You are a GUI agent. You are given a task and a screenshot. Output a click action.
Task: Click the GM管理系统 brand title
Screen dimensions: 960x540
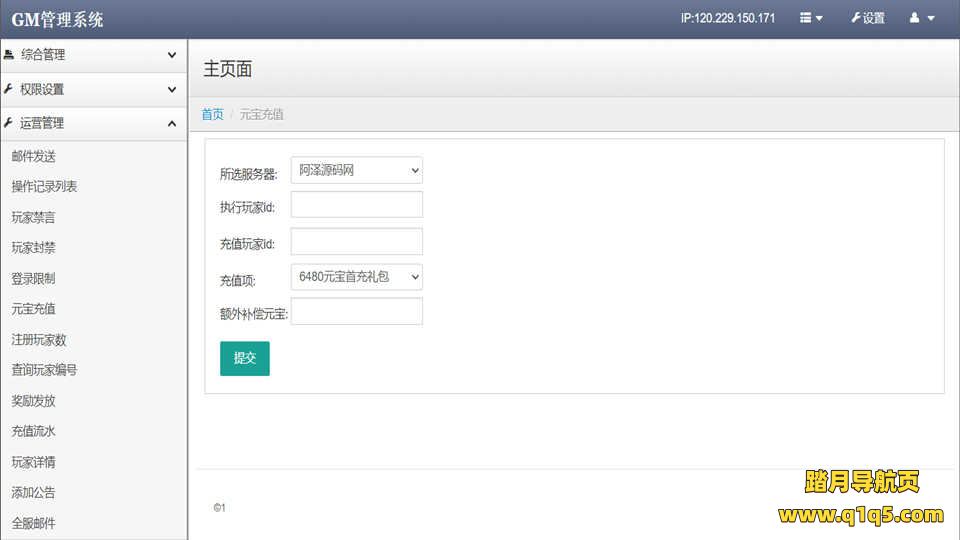tap(57, 19)
